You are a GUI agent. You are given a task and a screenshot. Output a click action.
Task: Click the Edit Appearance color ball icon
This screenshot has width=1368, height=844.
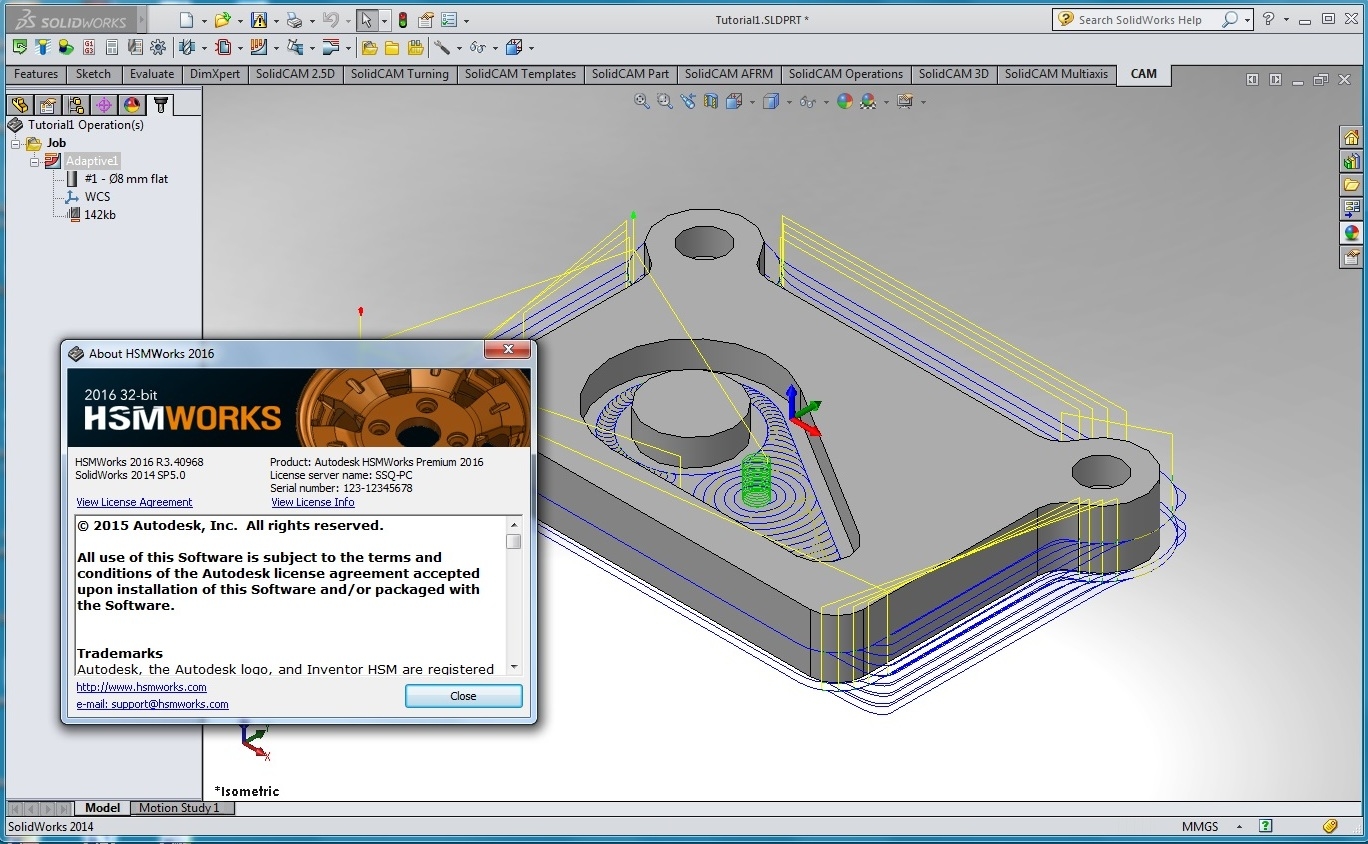coord(845,101)
